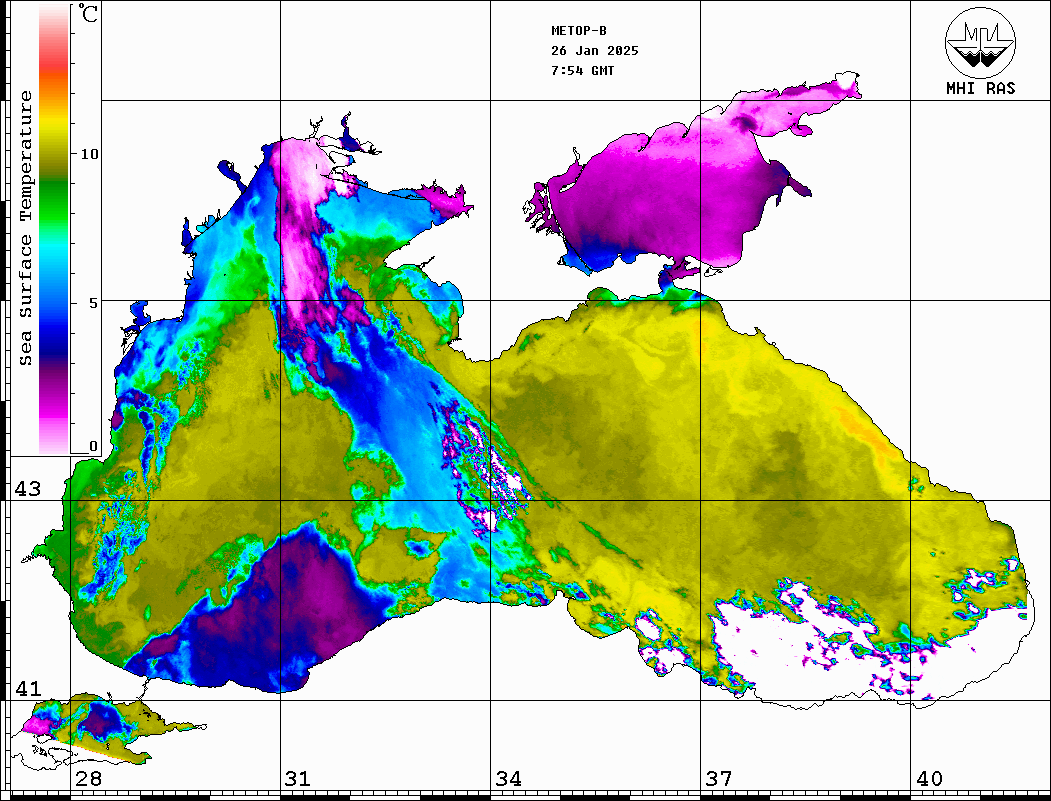The height and width of the screenshot is (801, 1051).
Task: Click the '°C' unit label
Action: (87, 13)
